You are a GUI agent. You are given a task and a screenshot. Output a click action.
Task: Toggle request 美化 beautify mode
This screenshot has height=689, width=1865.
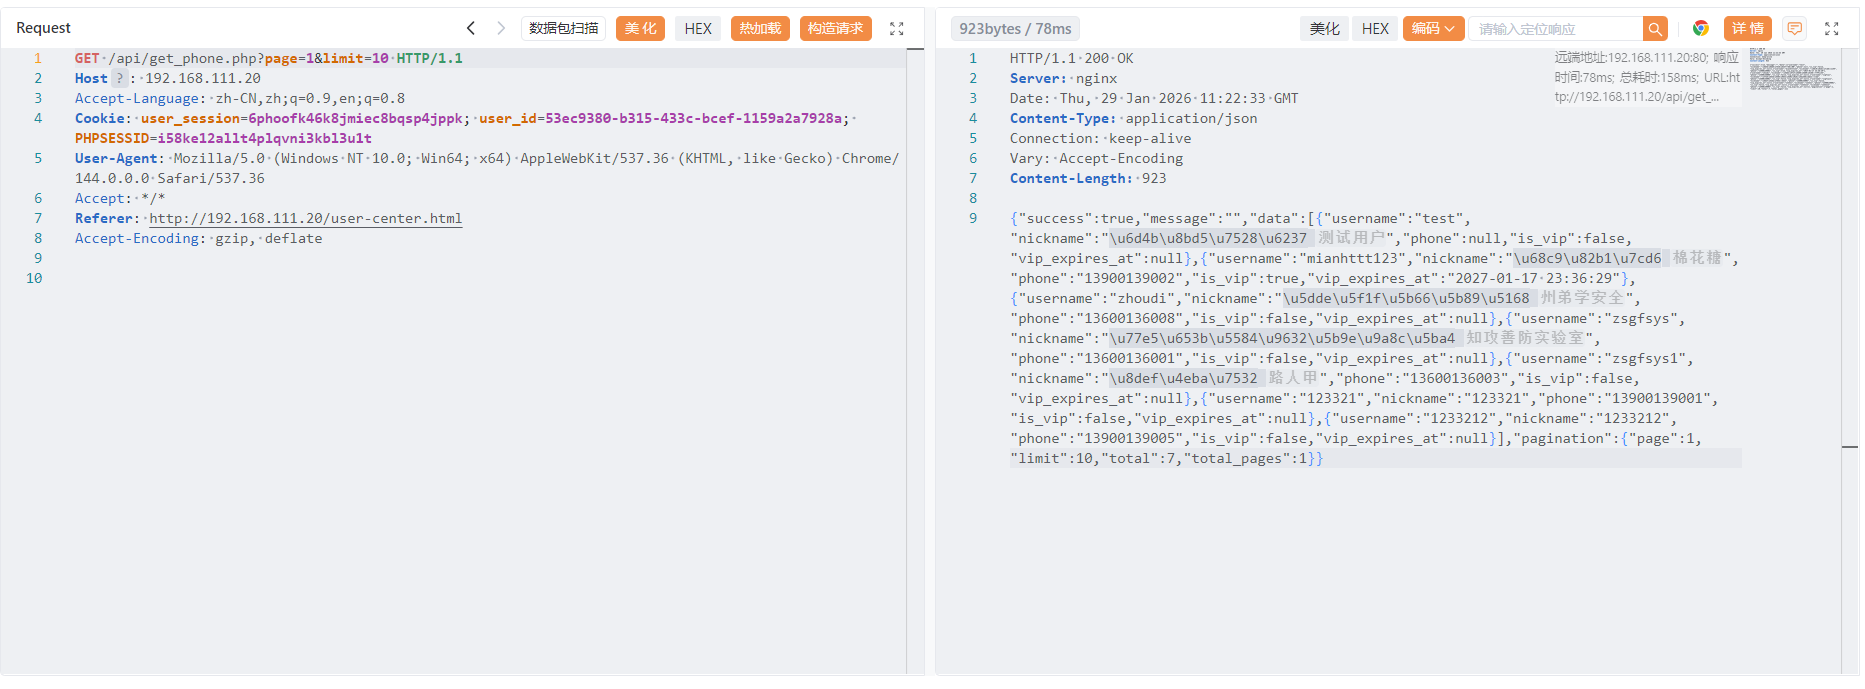[x=640, y=29]
